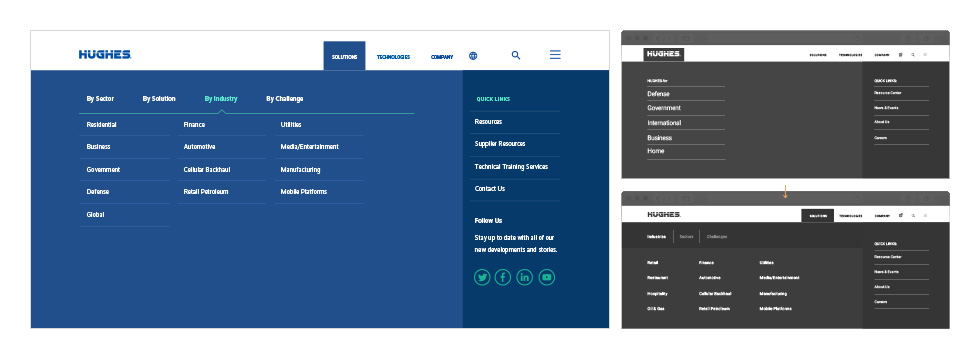The height and width of the screenshot is (360, 980).
Task: Open Automotive link in blue menu
Action: 199,147
